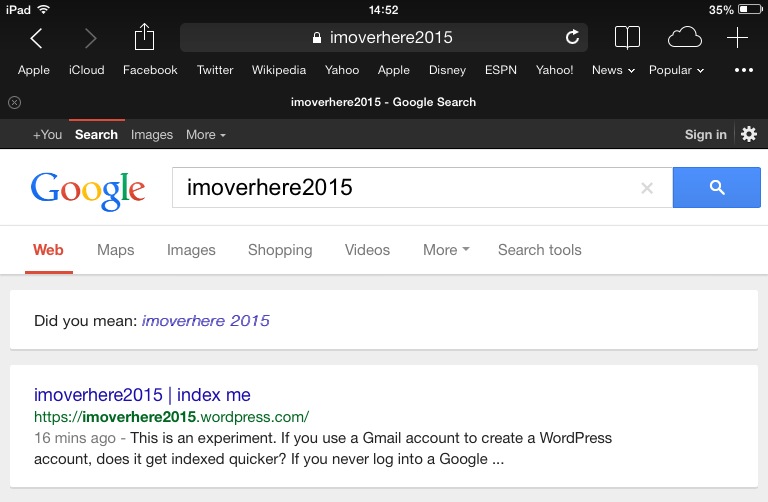Image resolution: width=768 pixels, height=502 pixels.
Task: Show more bookmarks via ellipsis
Action: point(743,70)
